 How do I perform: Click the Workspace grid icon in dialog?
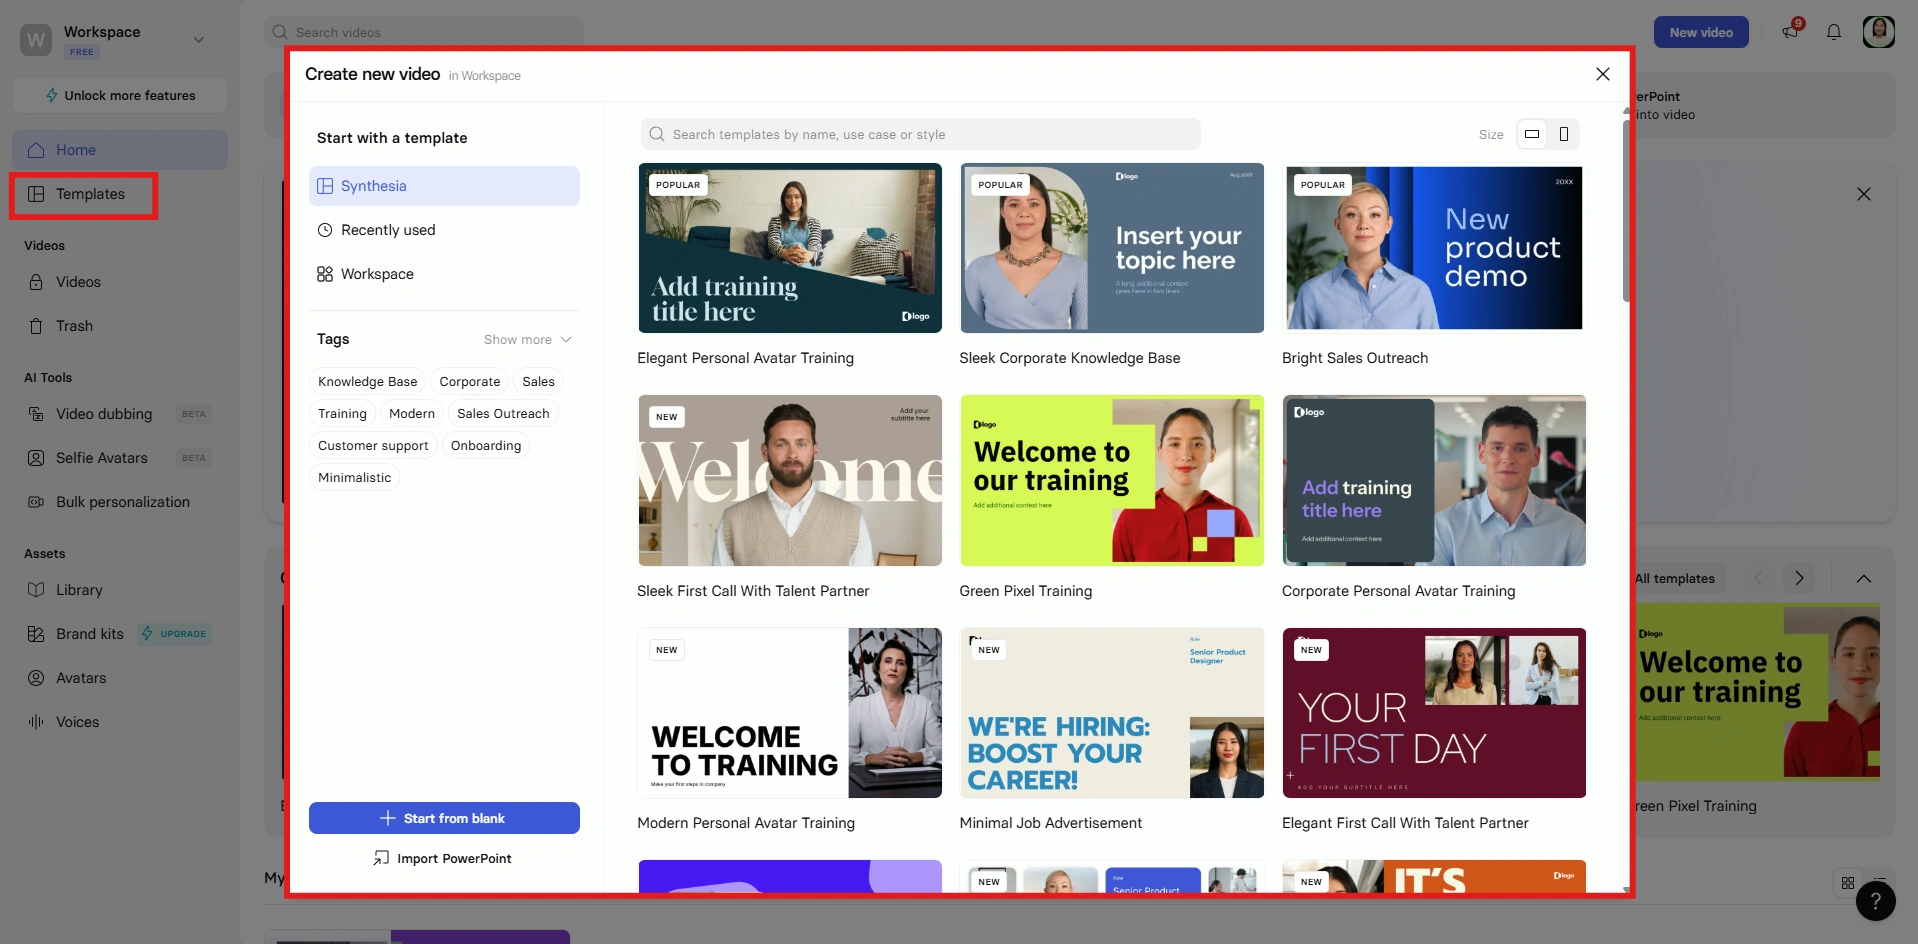(x=325, y=274)
